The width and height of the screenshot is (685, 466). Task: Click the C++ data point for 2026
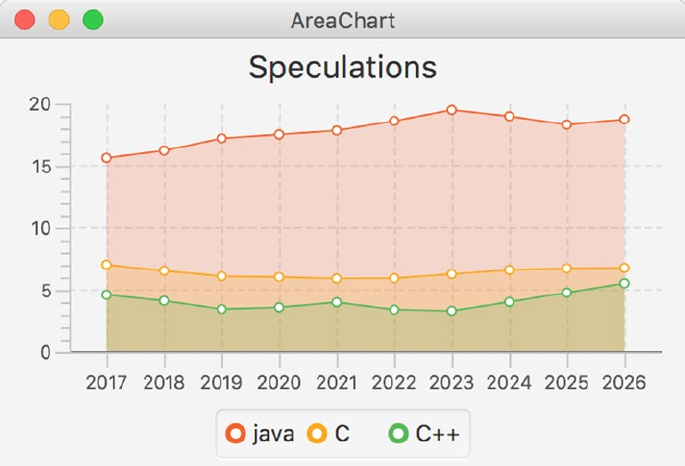tap(624, 284)
